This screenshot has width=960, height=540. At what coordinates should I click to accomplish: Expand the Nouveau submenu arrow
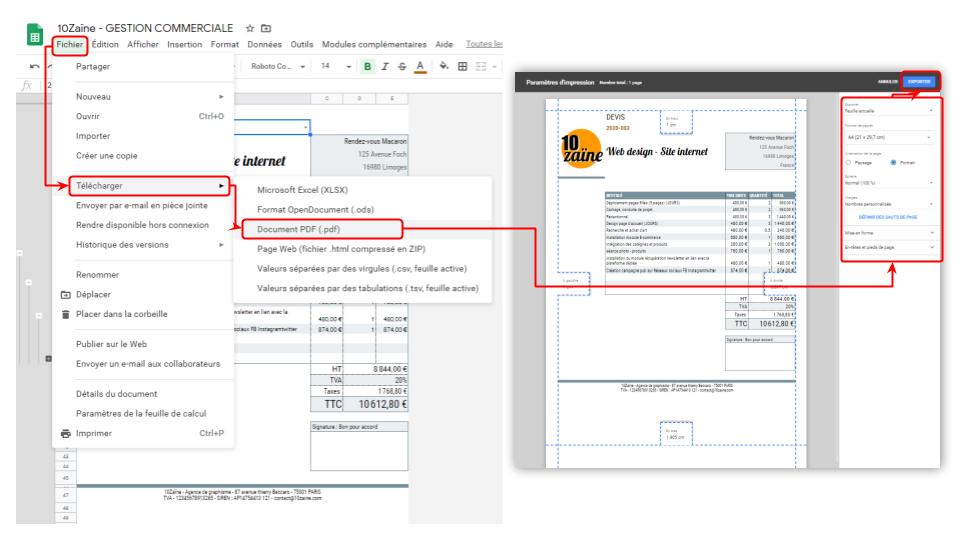(x=221, y=97)
